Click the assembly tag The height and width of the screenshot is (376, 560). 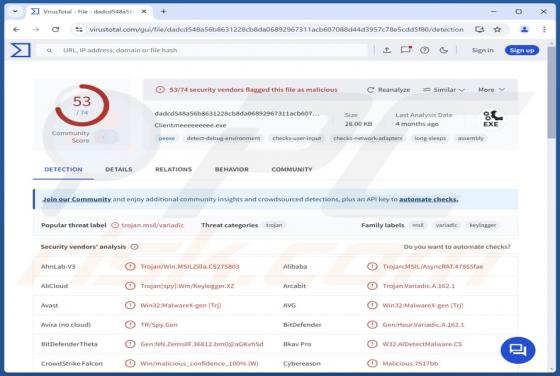click(x=471, y=138)
